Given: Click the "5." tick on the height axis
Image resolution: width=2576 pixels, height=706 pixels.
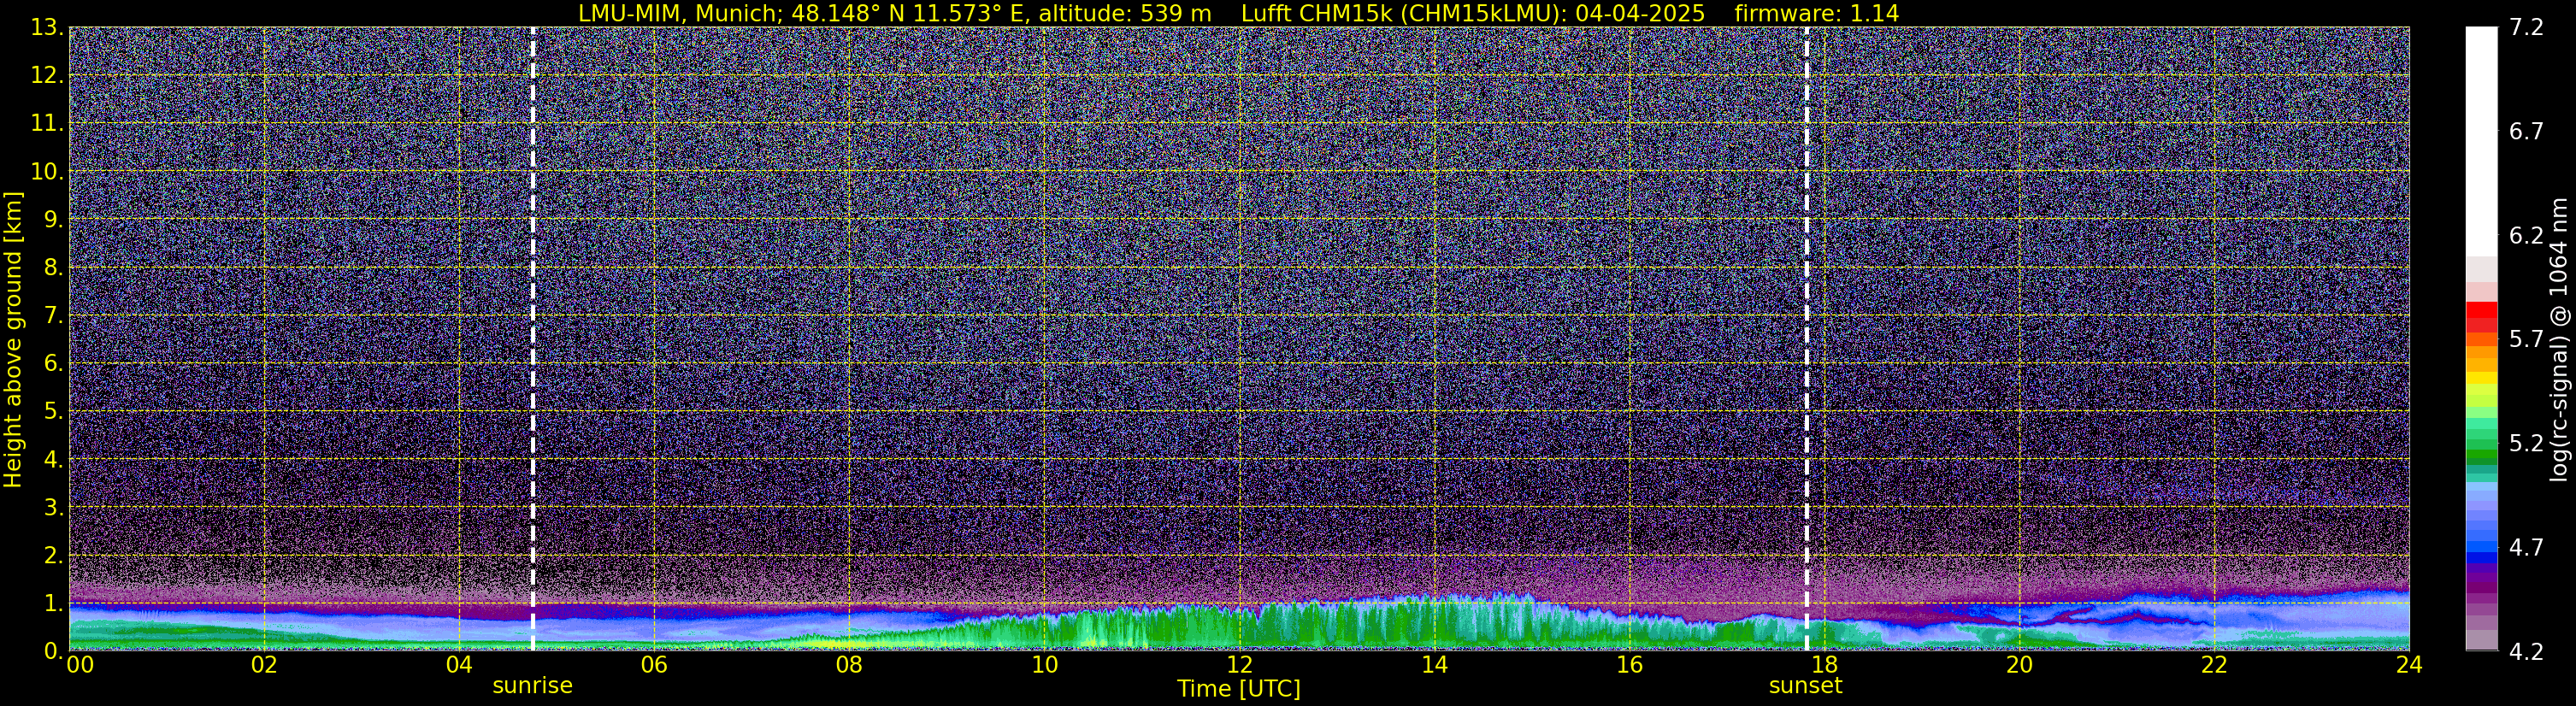Looking at the screenshot, I should click(x=53, y=411).
